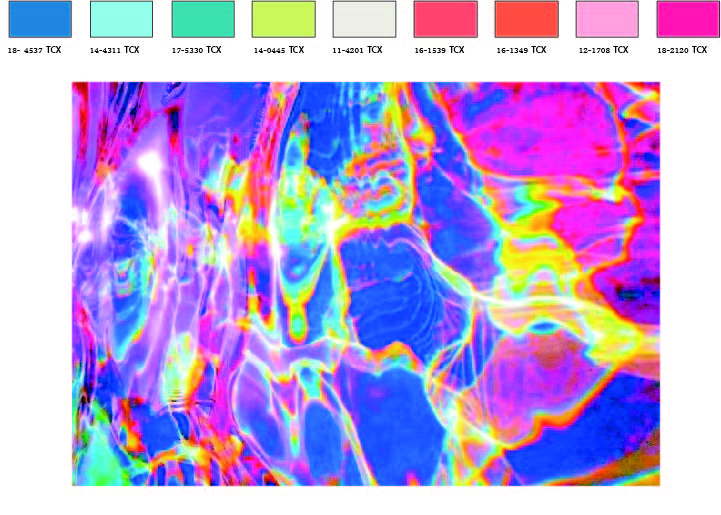
Task: Pick the coral pink 16-1539 TCX swatch
Action: coord(446,19)
